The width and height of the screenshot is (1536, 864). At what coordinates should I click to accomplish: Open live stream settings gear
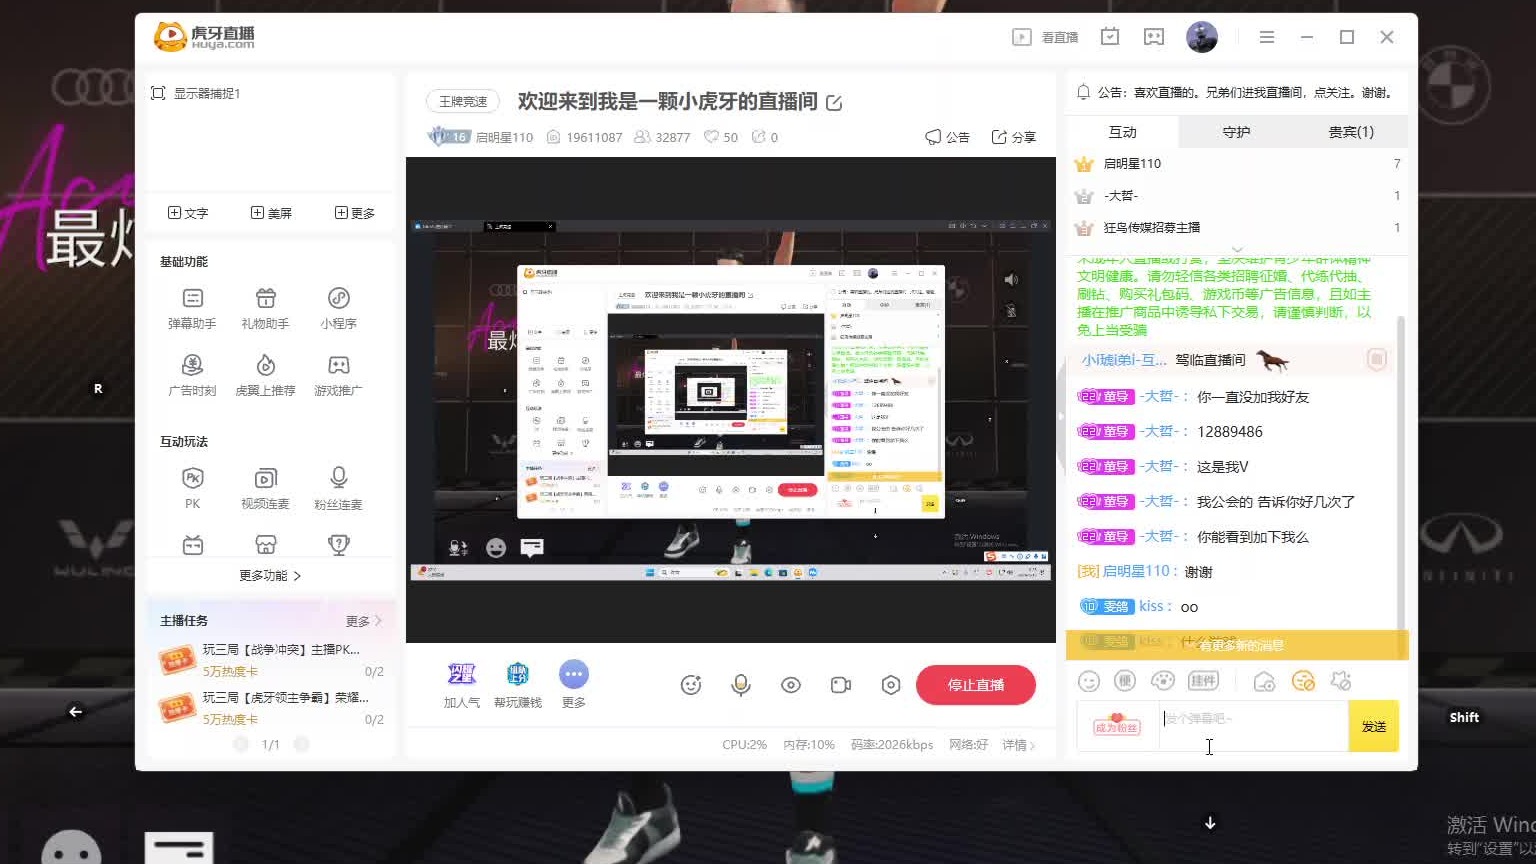890,685
